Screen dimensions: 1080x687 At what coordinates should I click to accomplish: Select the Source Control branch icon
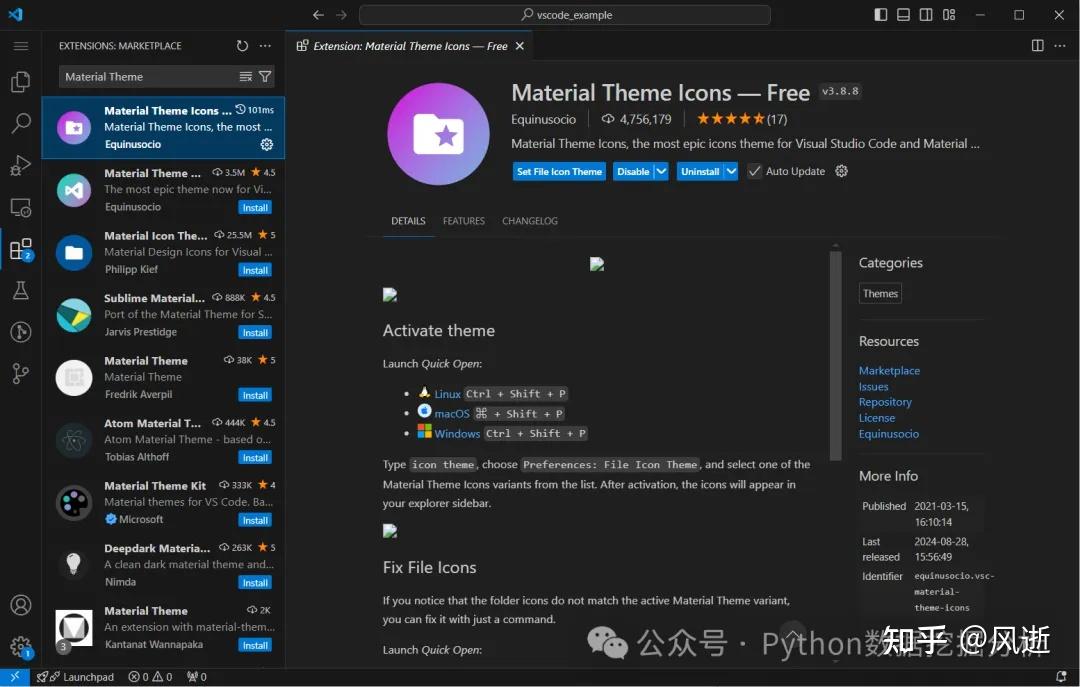point(20,374)
